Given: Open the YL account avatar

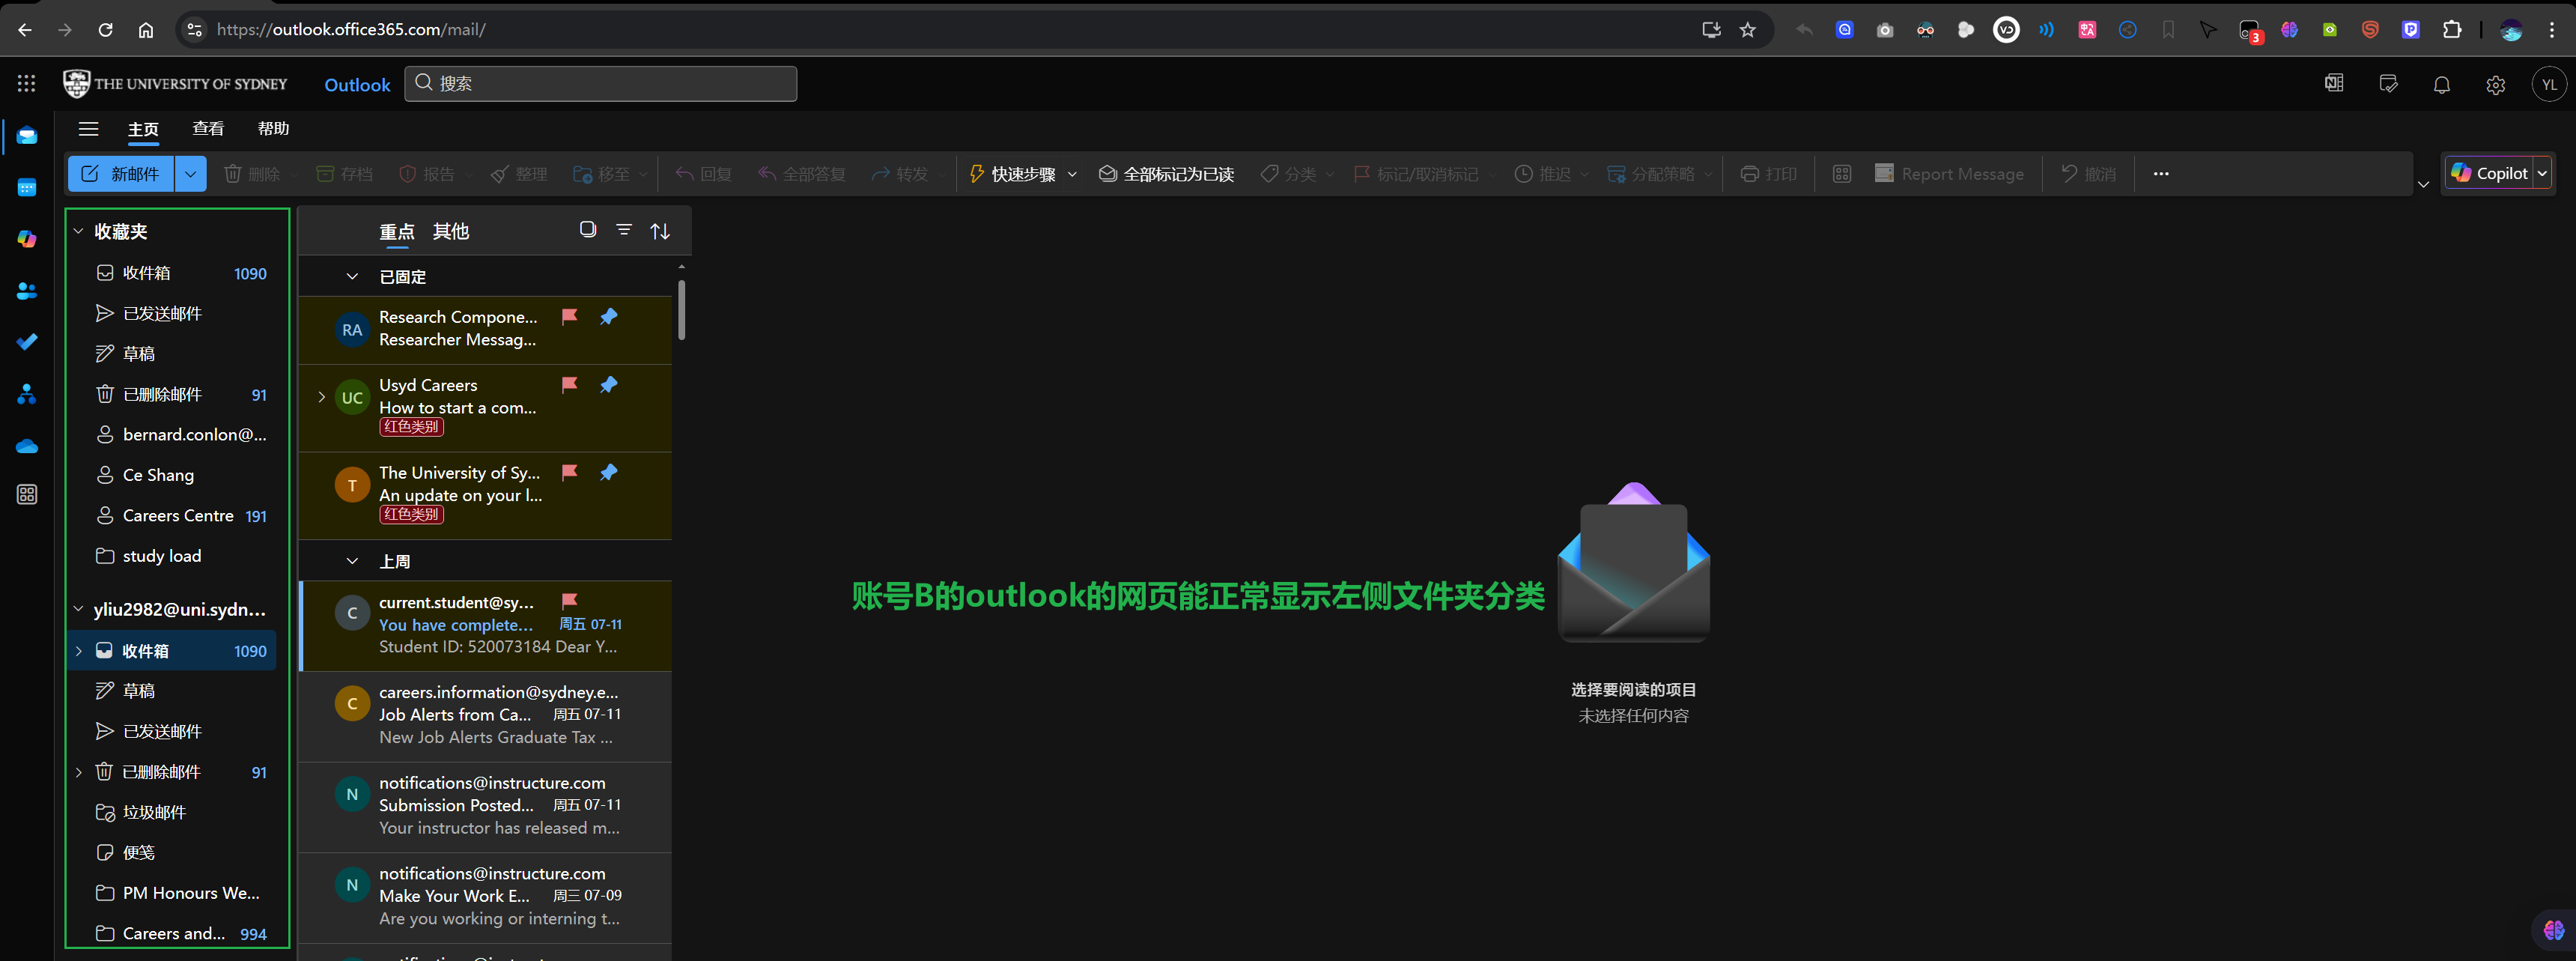Looking at the screenshot, I should click(2549, 85).
